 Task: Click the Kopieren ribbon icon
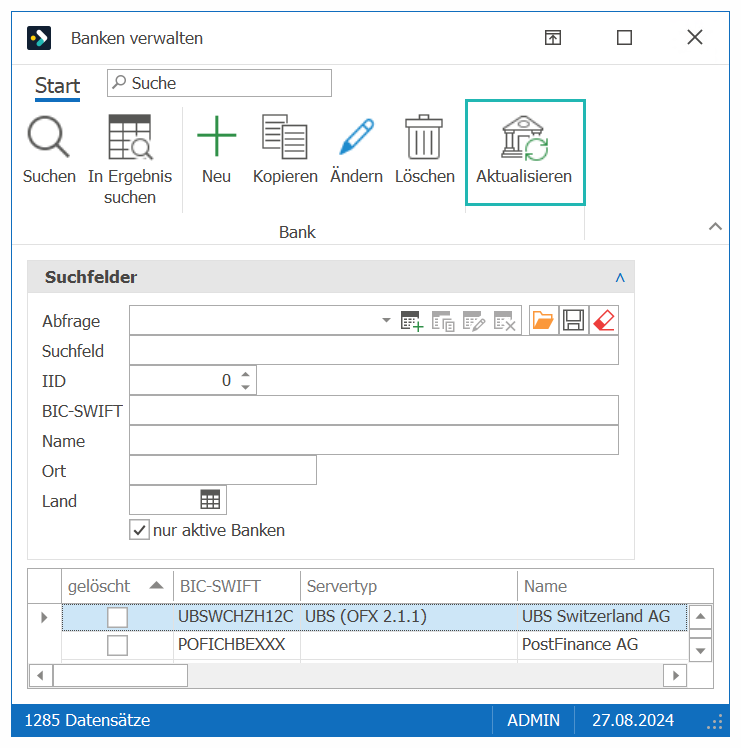pyautogui.click(x=285, y=136)
